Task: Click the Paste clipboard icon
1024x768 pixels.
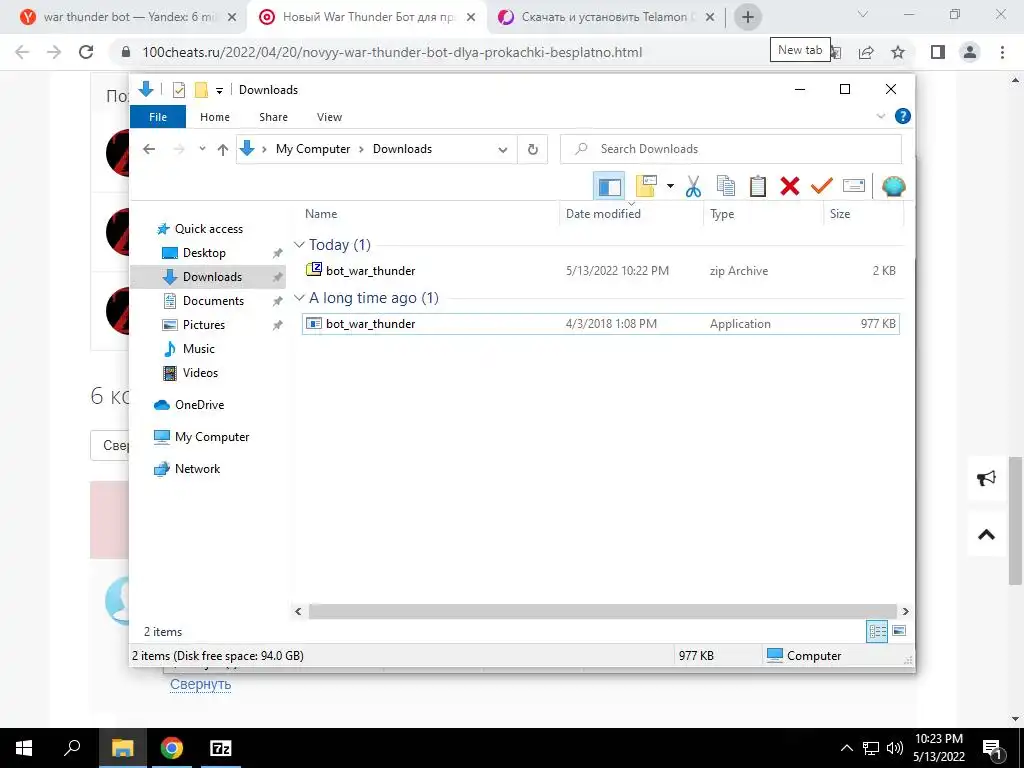Action: click(758, 187)
